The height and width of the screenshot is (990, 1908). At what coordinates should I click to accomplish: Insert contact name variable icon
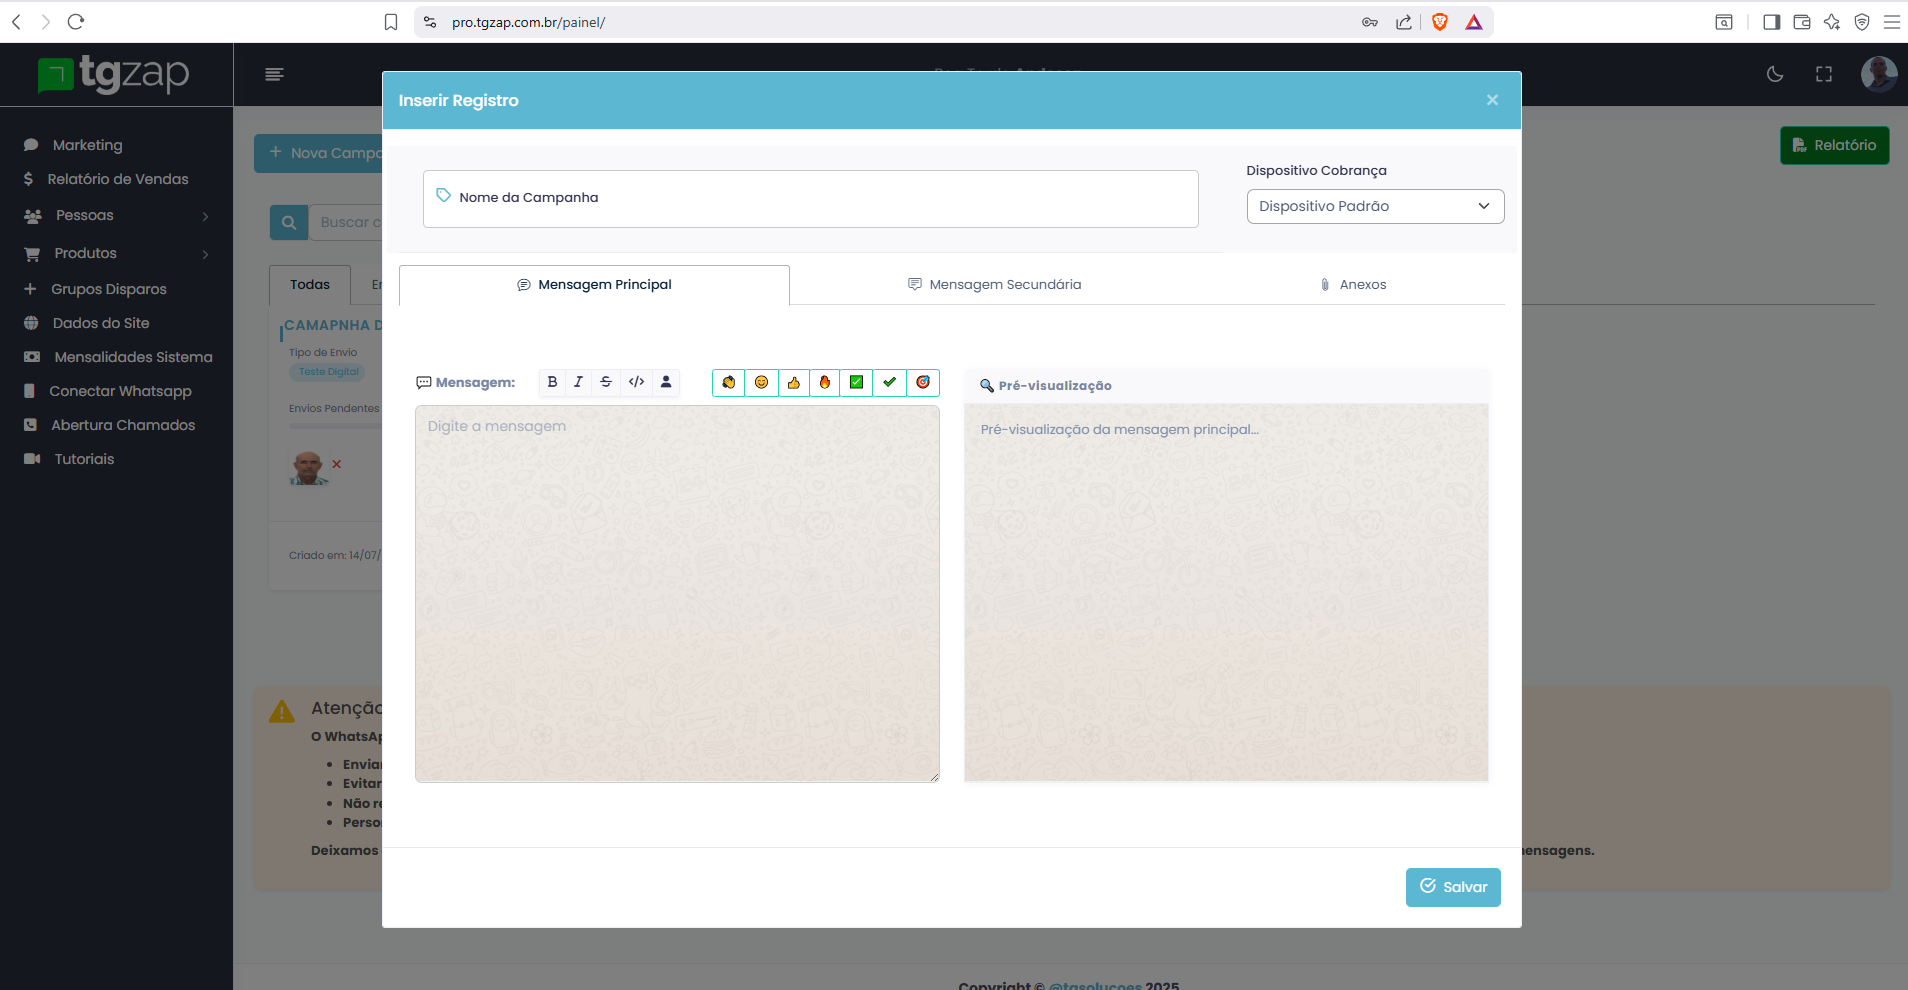666,382
